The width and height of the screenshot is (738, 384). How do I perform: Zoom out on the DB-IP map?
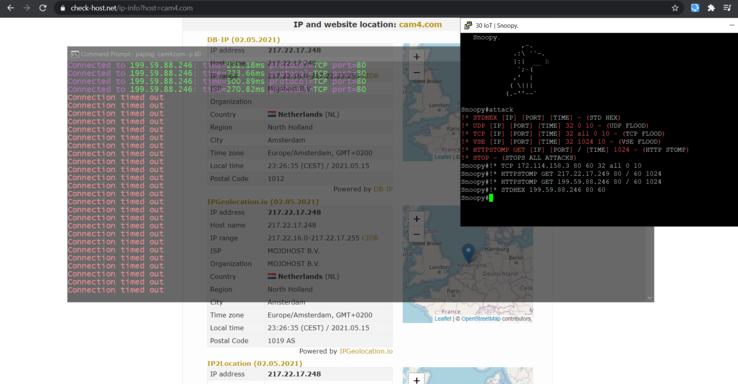[x=417, y=72]
